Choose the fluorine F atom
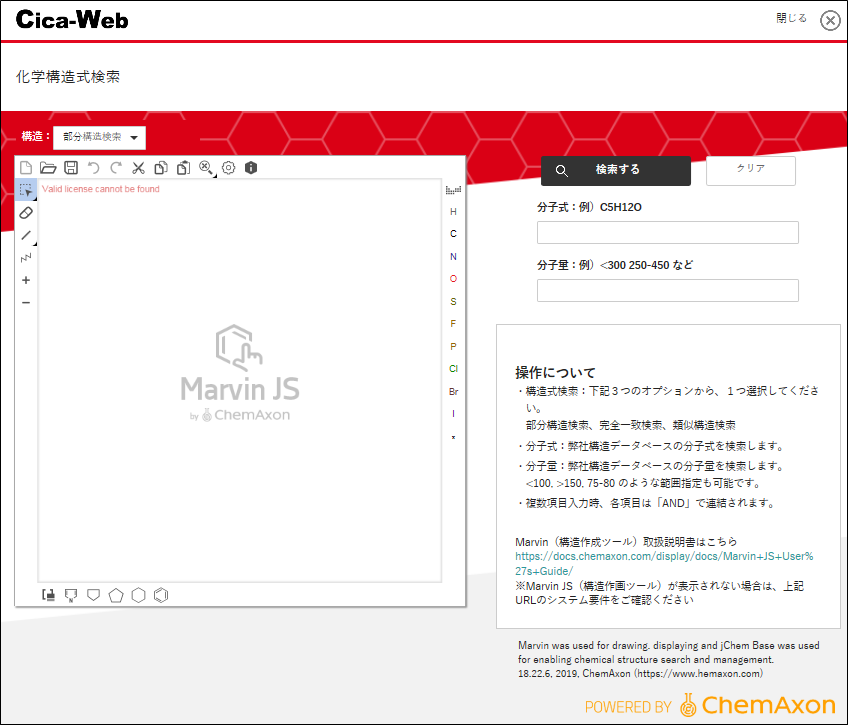Viewport: 848px width, 725px height. click(x=453, y=323)
